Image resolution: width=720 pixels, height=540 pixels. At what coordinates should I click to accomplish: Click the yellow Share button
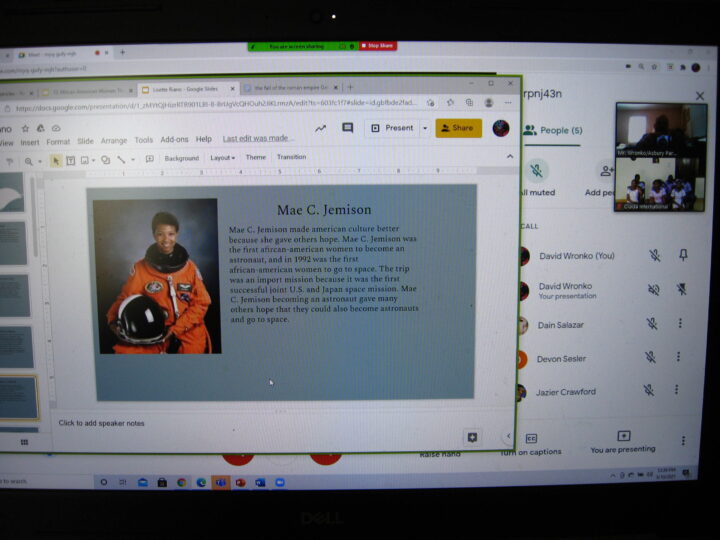(x=458, y=128)
